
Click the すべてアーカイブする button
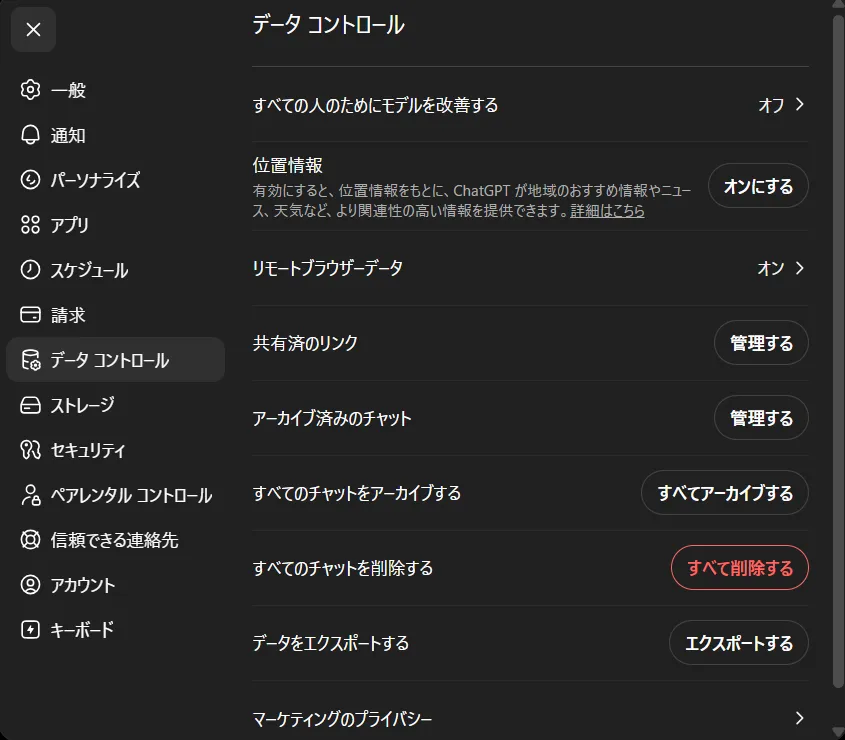[x=725, y=493]
